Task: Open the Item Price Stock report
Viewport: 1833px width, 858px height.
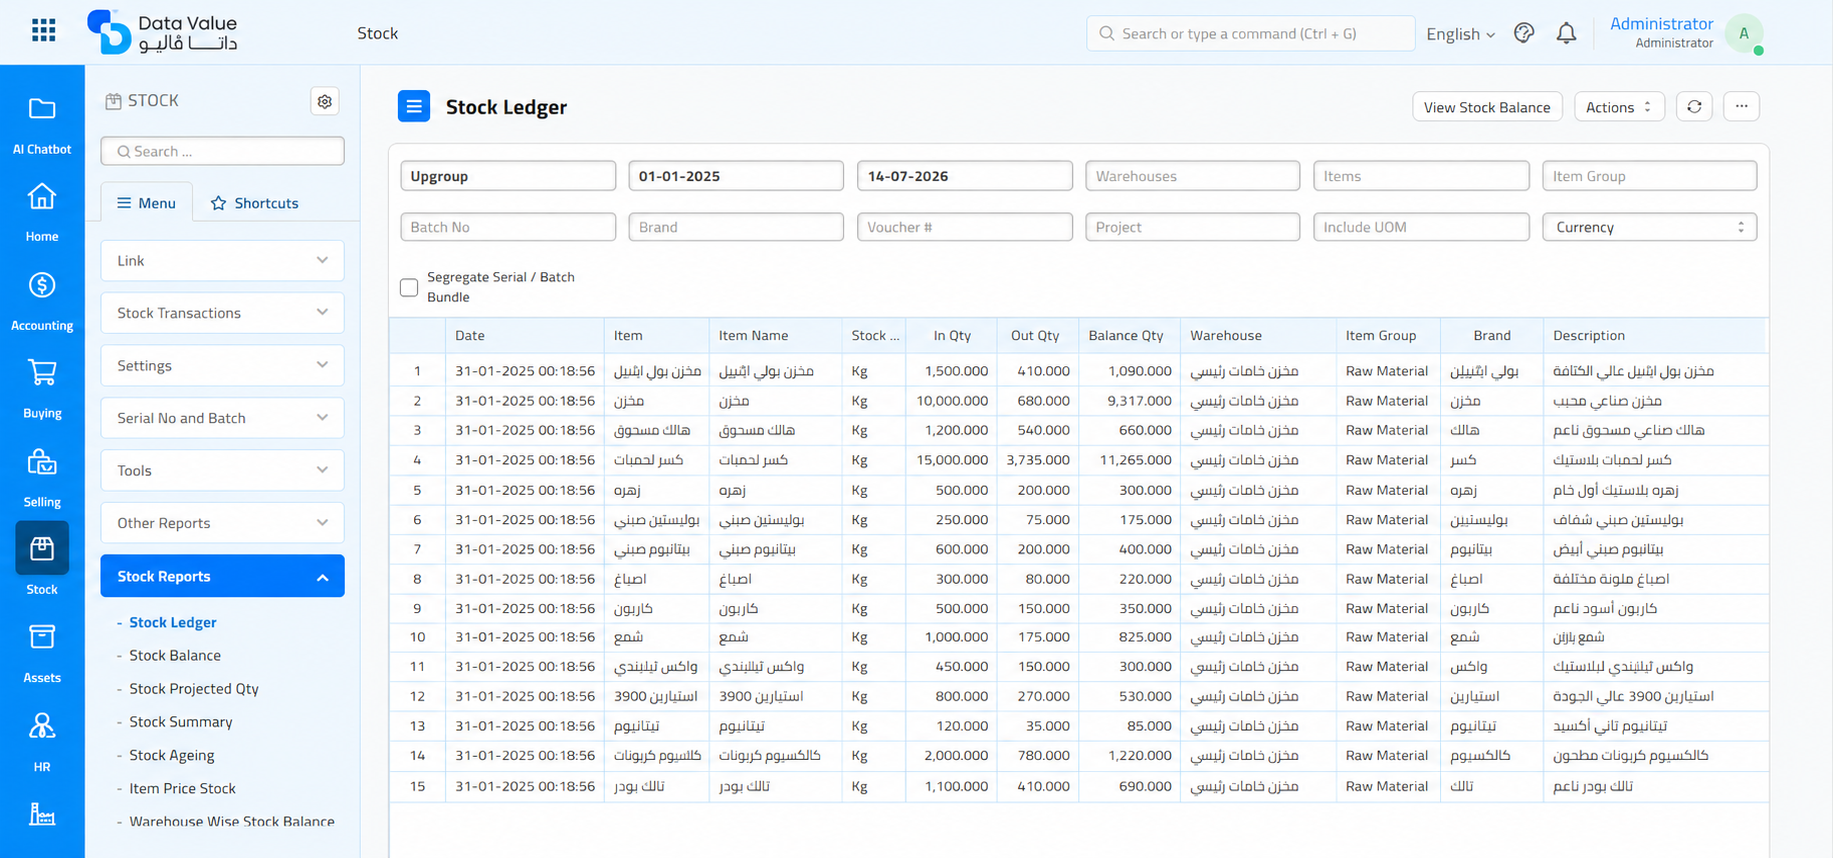Action: click(183, 788)
